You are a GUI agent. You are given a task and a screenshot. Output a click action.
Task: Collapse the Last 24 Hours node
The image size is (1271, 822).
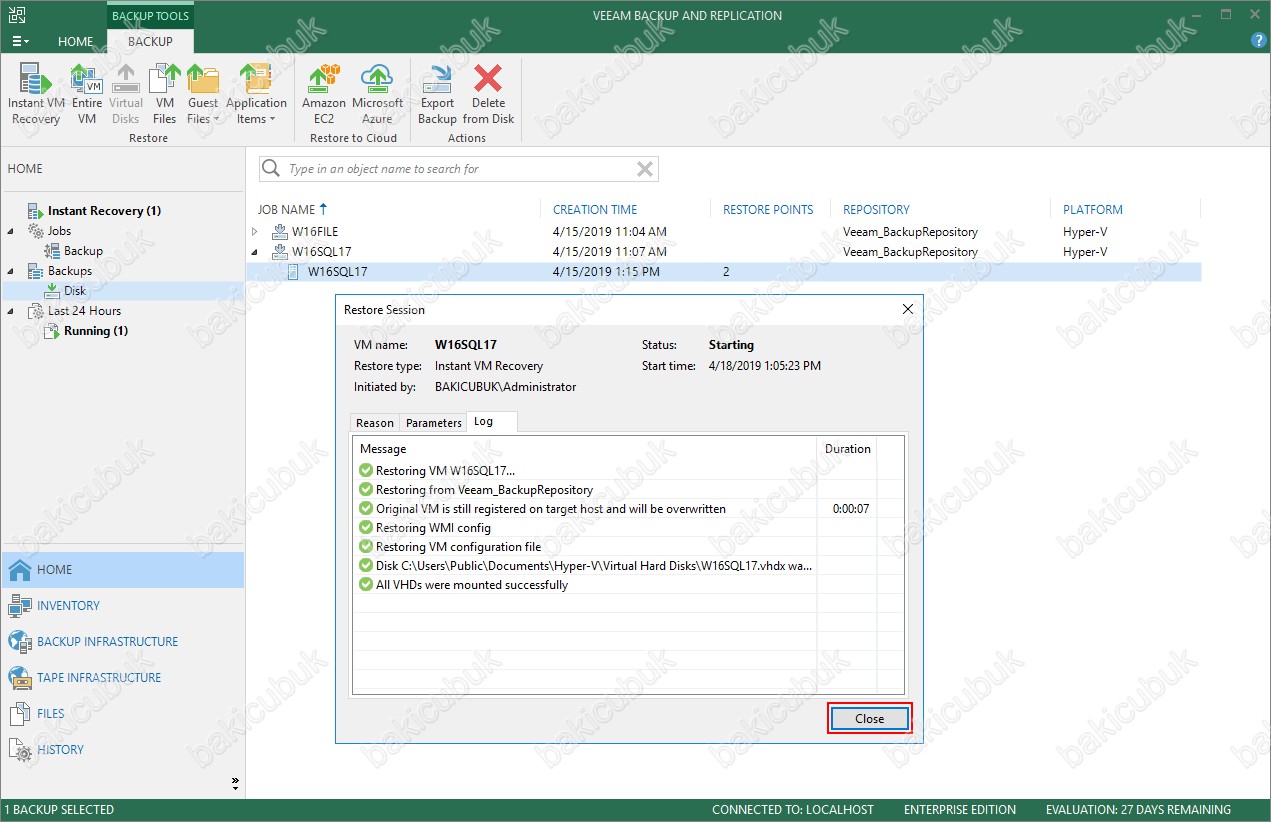[11, 311]
